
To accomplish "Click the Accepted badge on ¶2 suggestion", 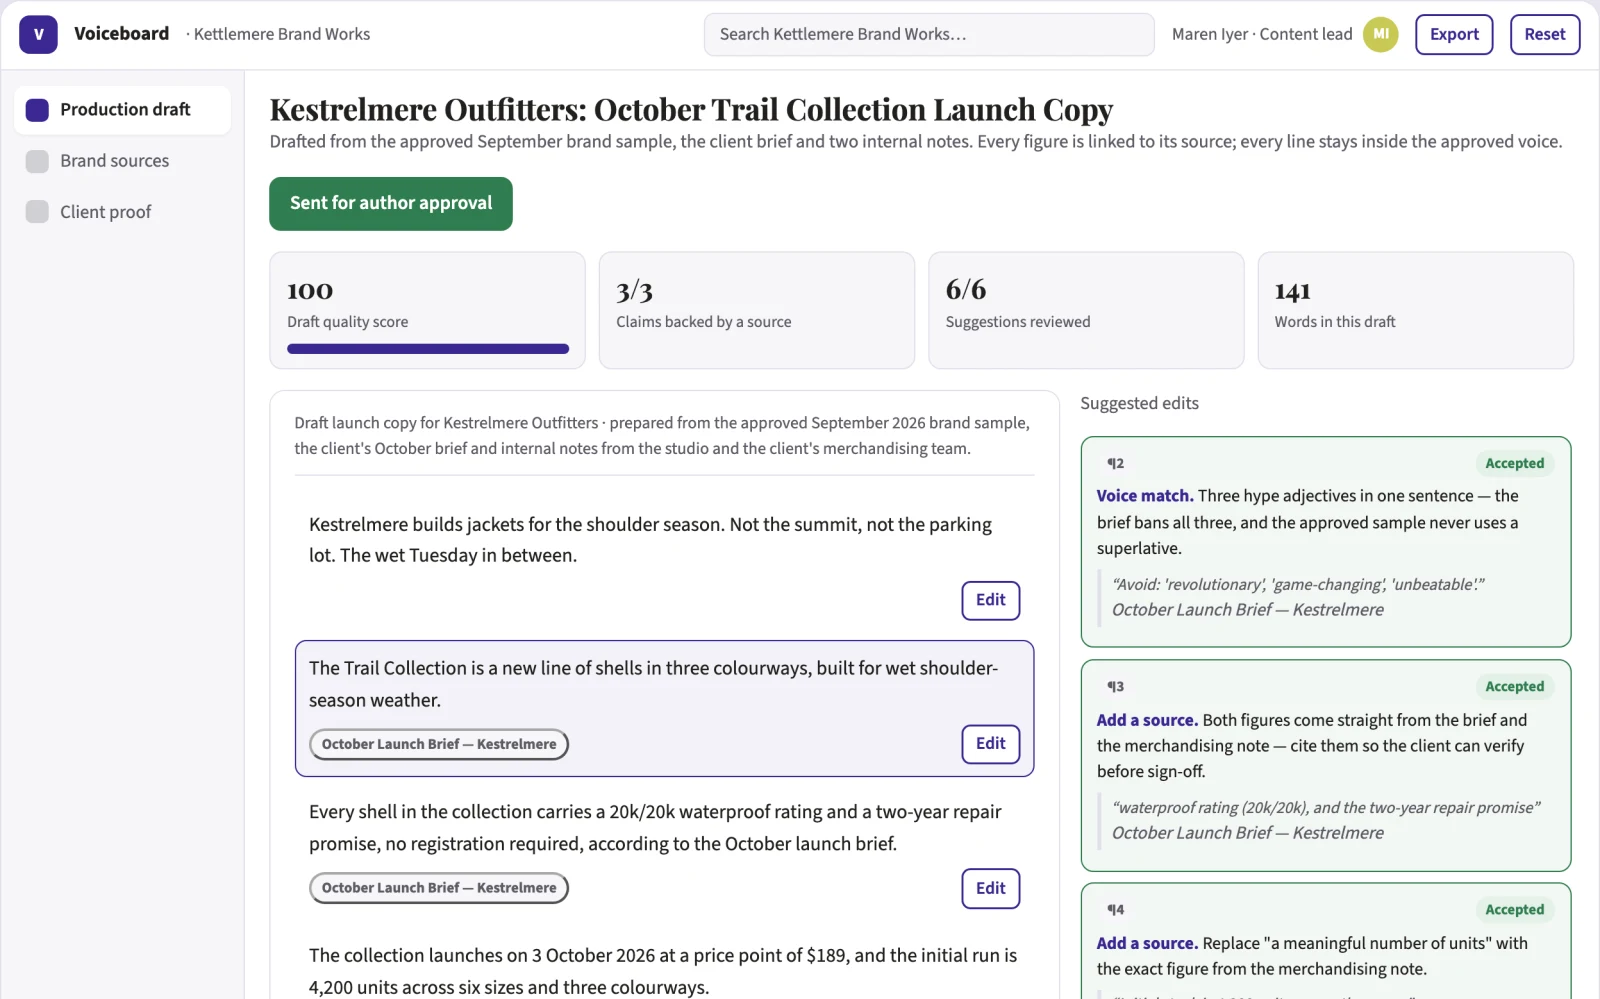I will click(1514, 463).
